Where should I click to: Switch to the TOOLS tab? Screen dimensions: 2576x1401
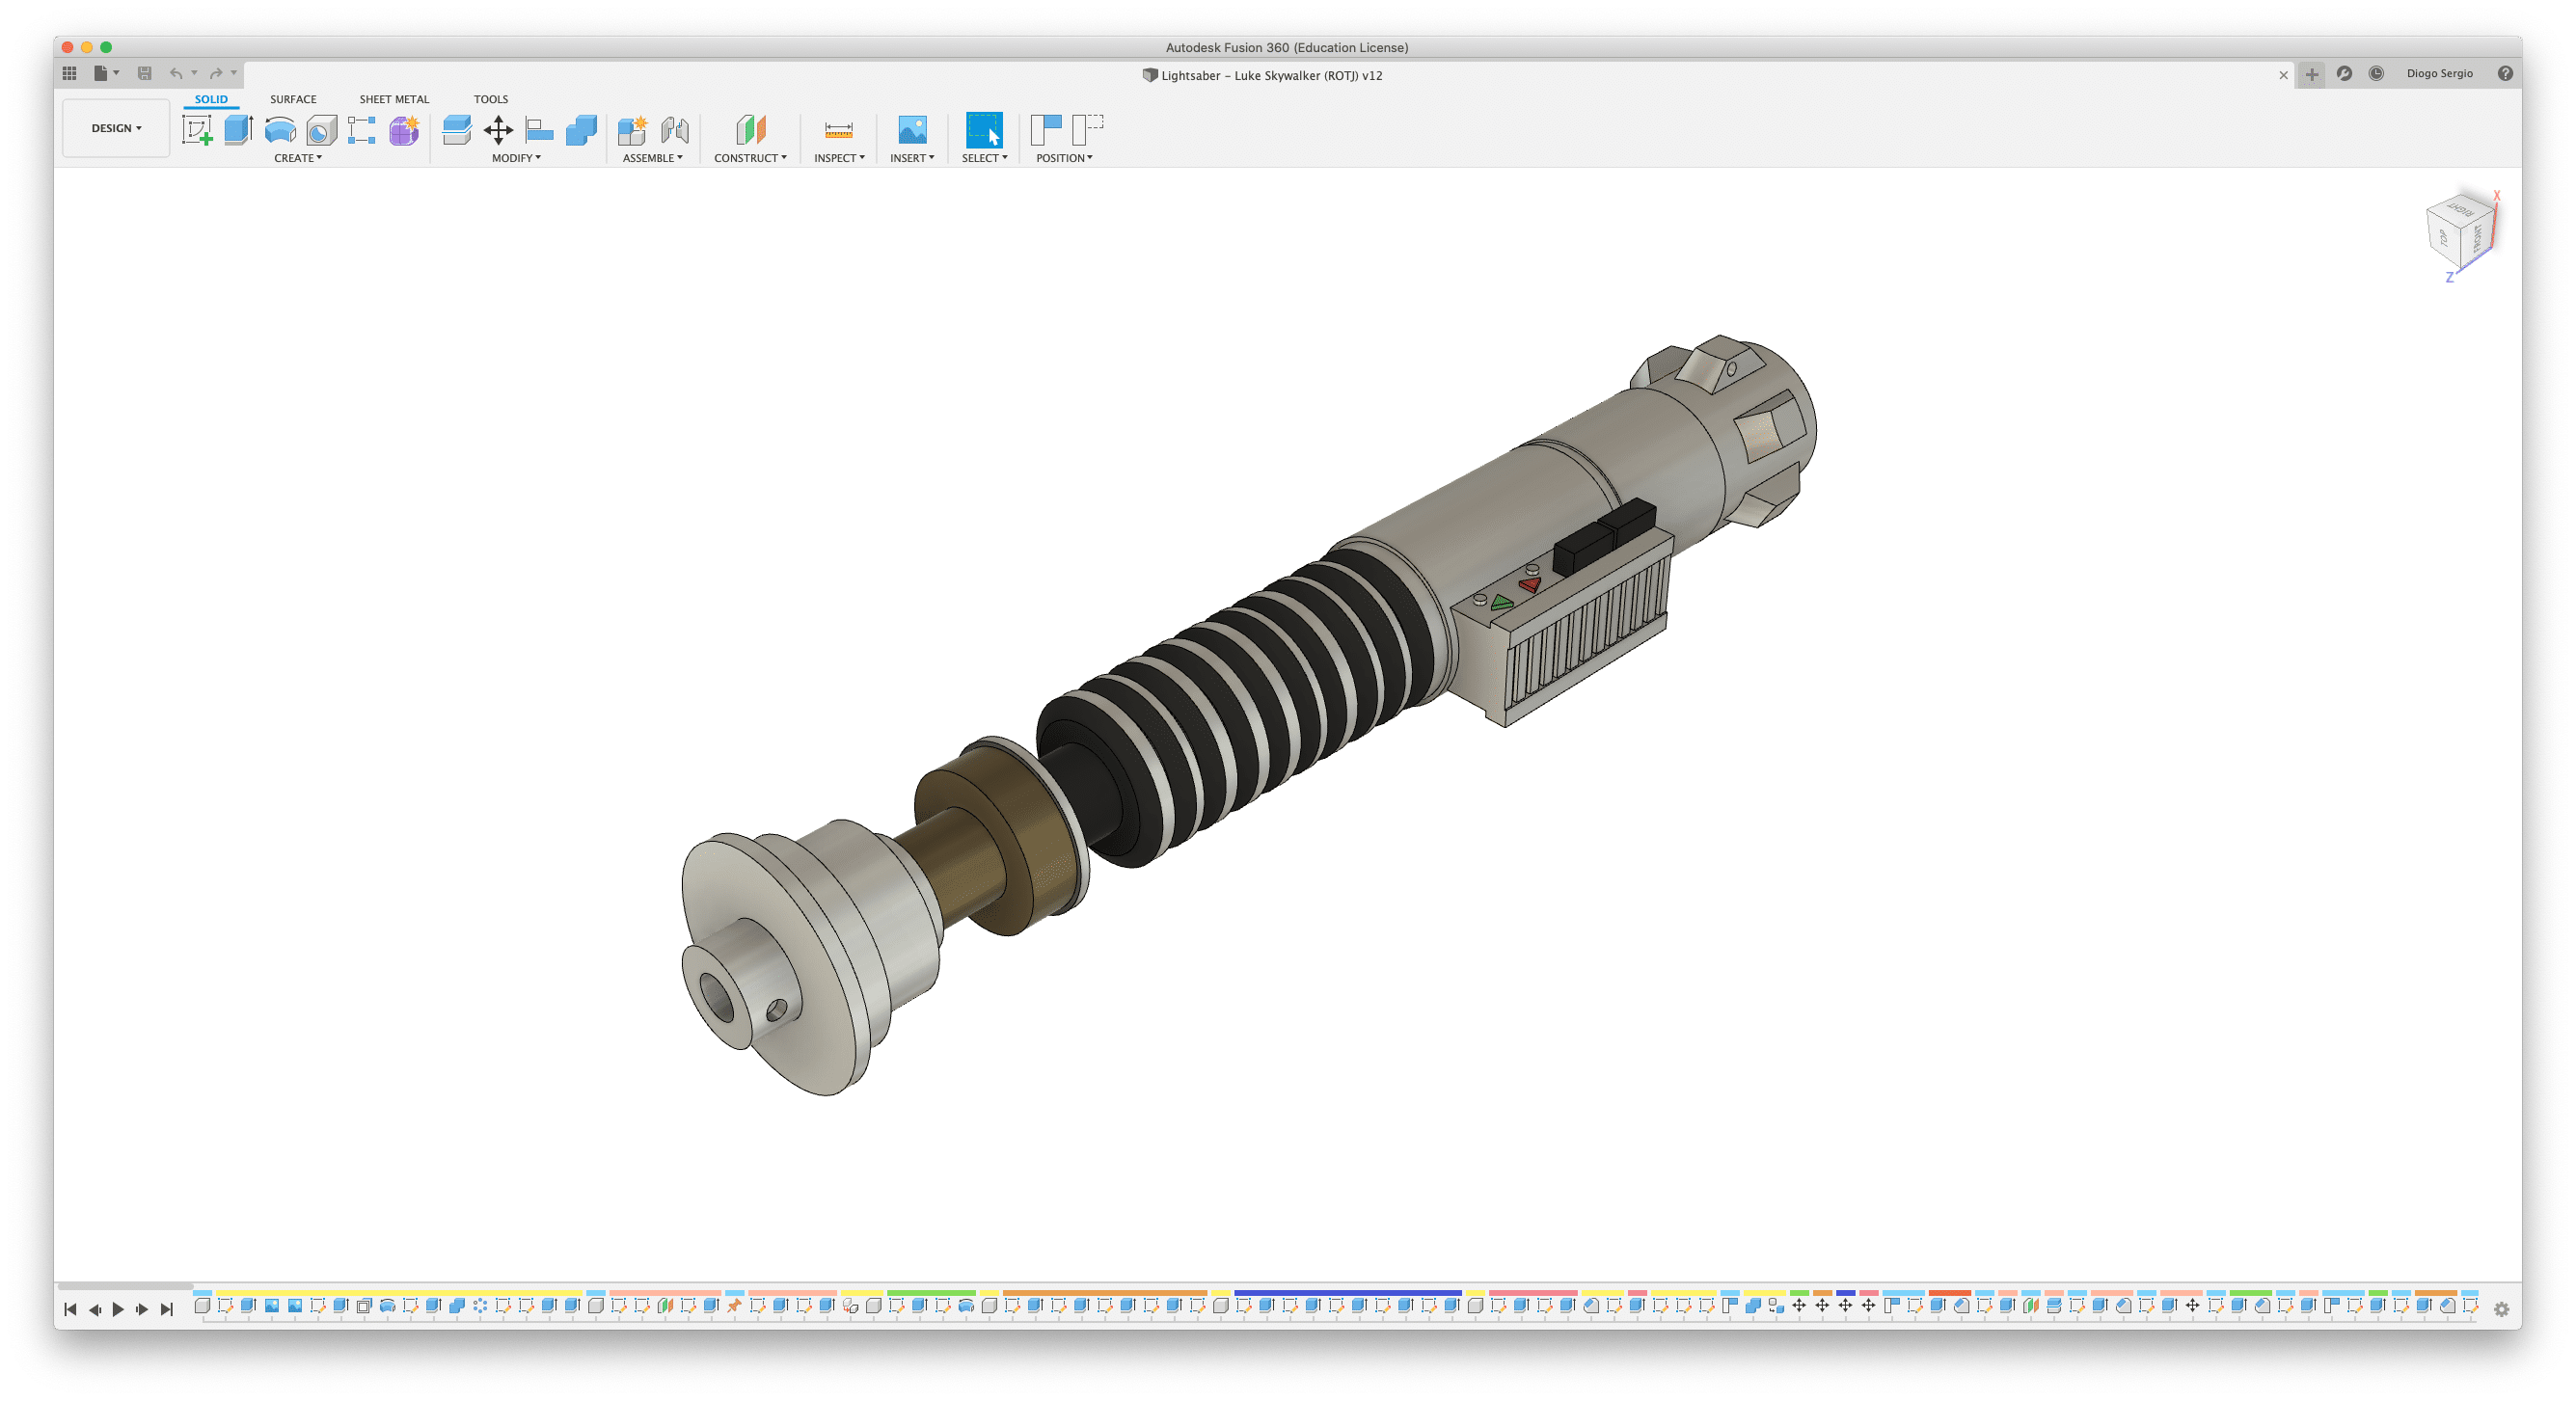490,99
